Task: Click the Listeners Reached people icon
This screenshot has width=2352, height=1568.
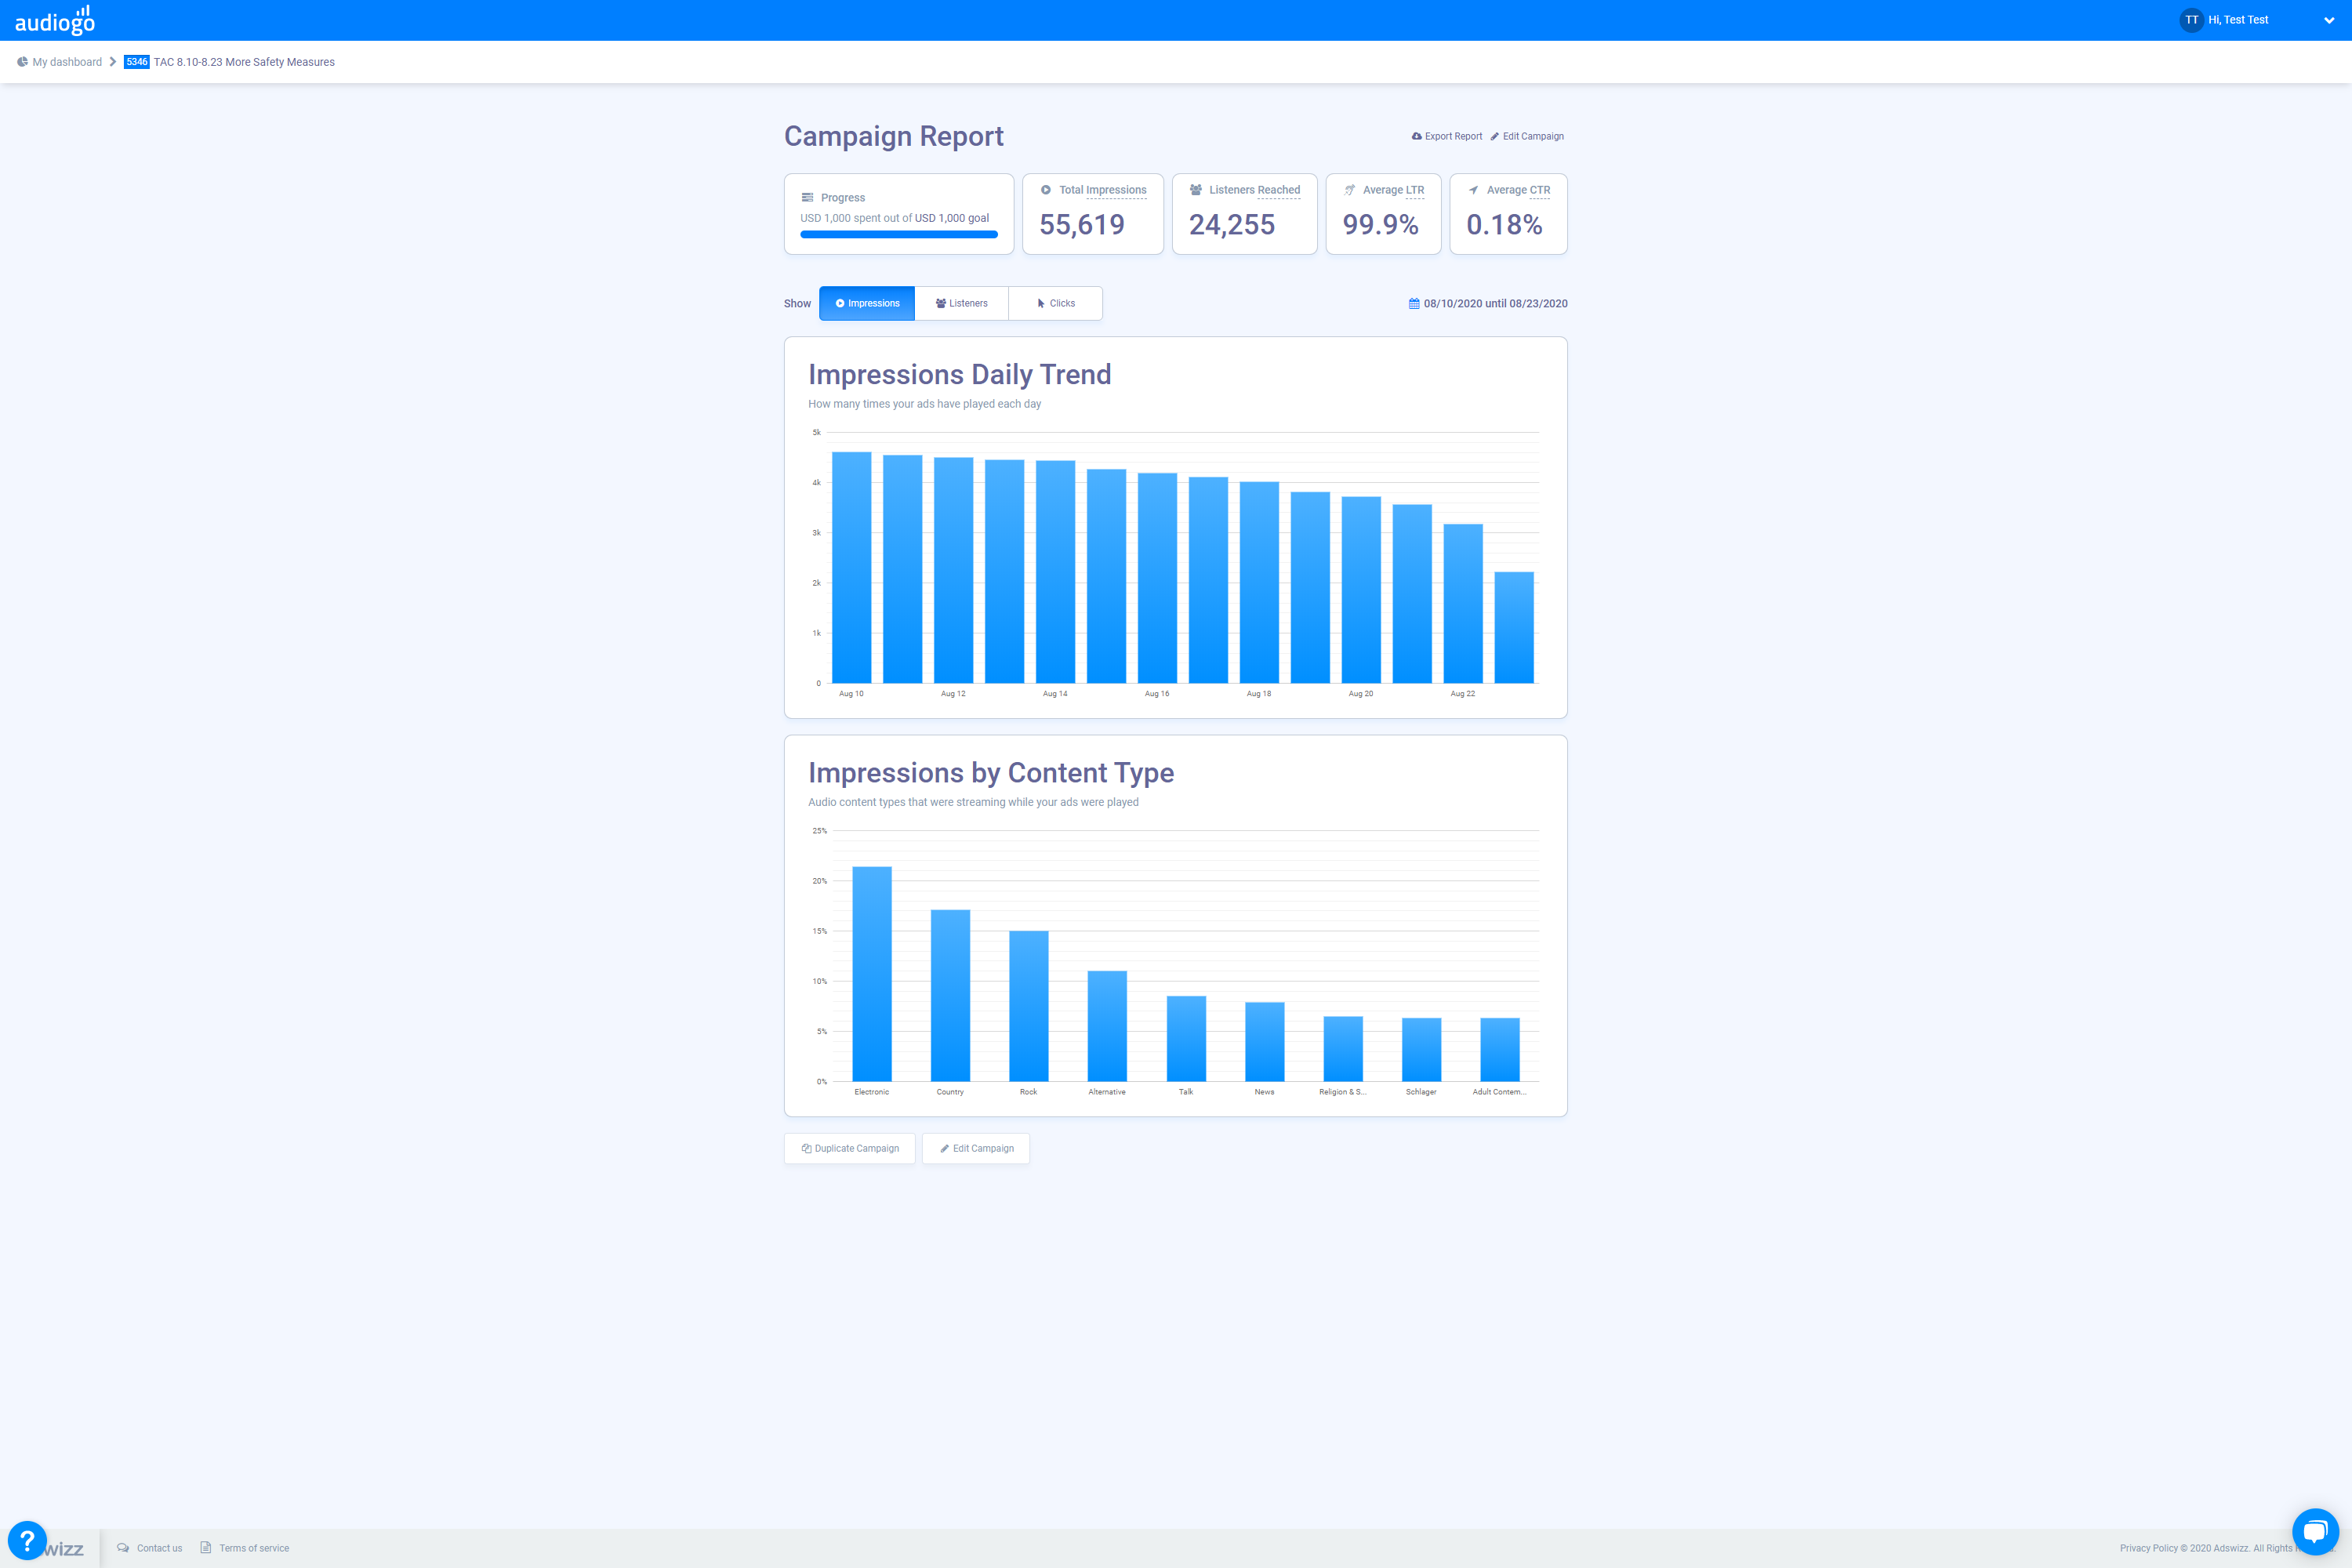Action: [x=1195, y=190]
